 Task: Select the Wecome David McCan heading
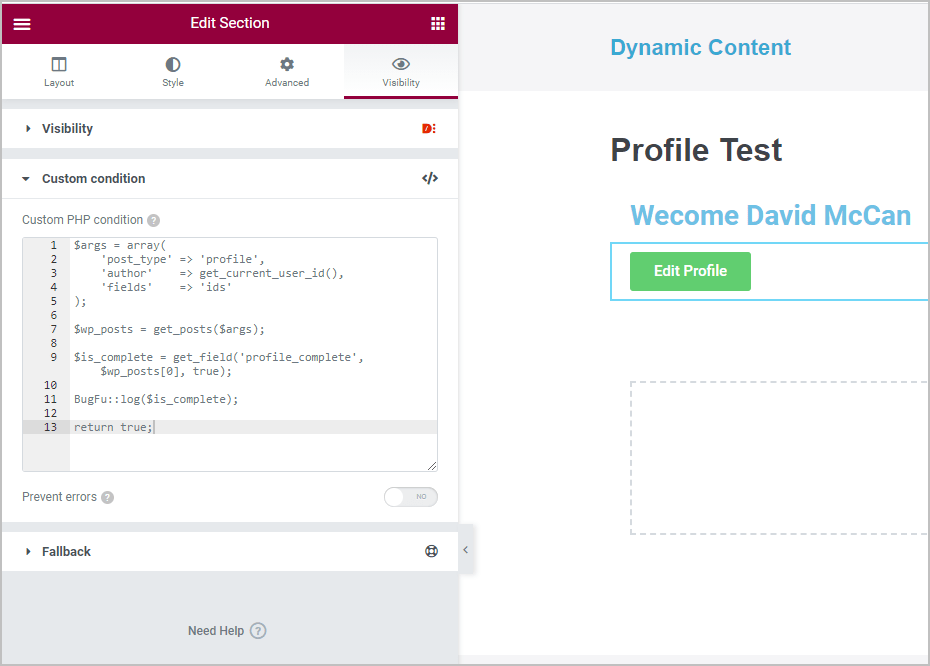tap(770, 215)
